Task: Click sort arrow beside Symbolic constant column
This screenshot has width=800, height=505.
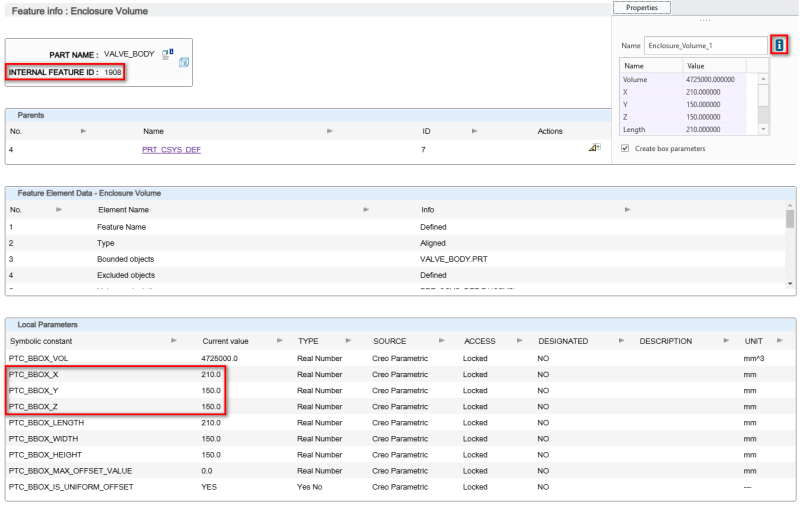Action: coord(174,341)
